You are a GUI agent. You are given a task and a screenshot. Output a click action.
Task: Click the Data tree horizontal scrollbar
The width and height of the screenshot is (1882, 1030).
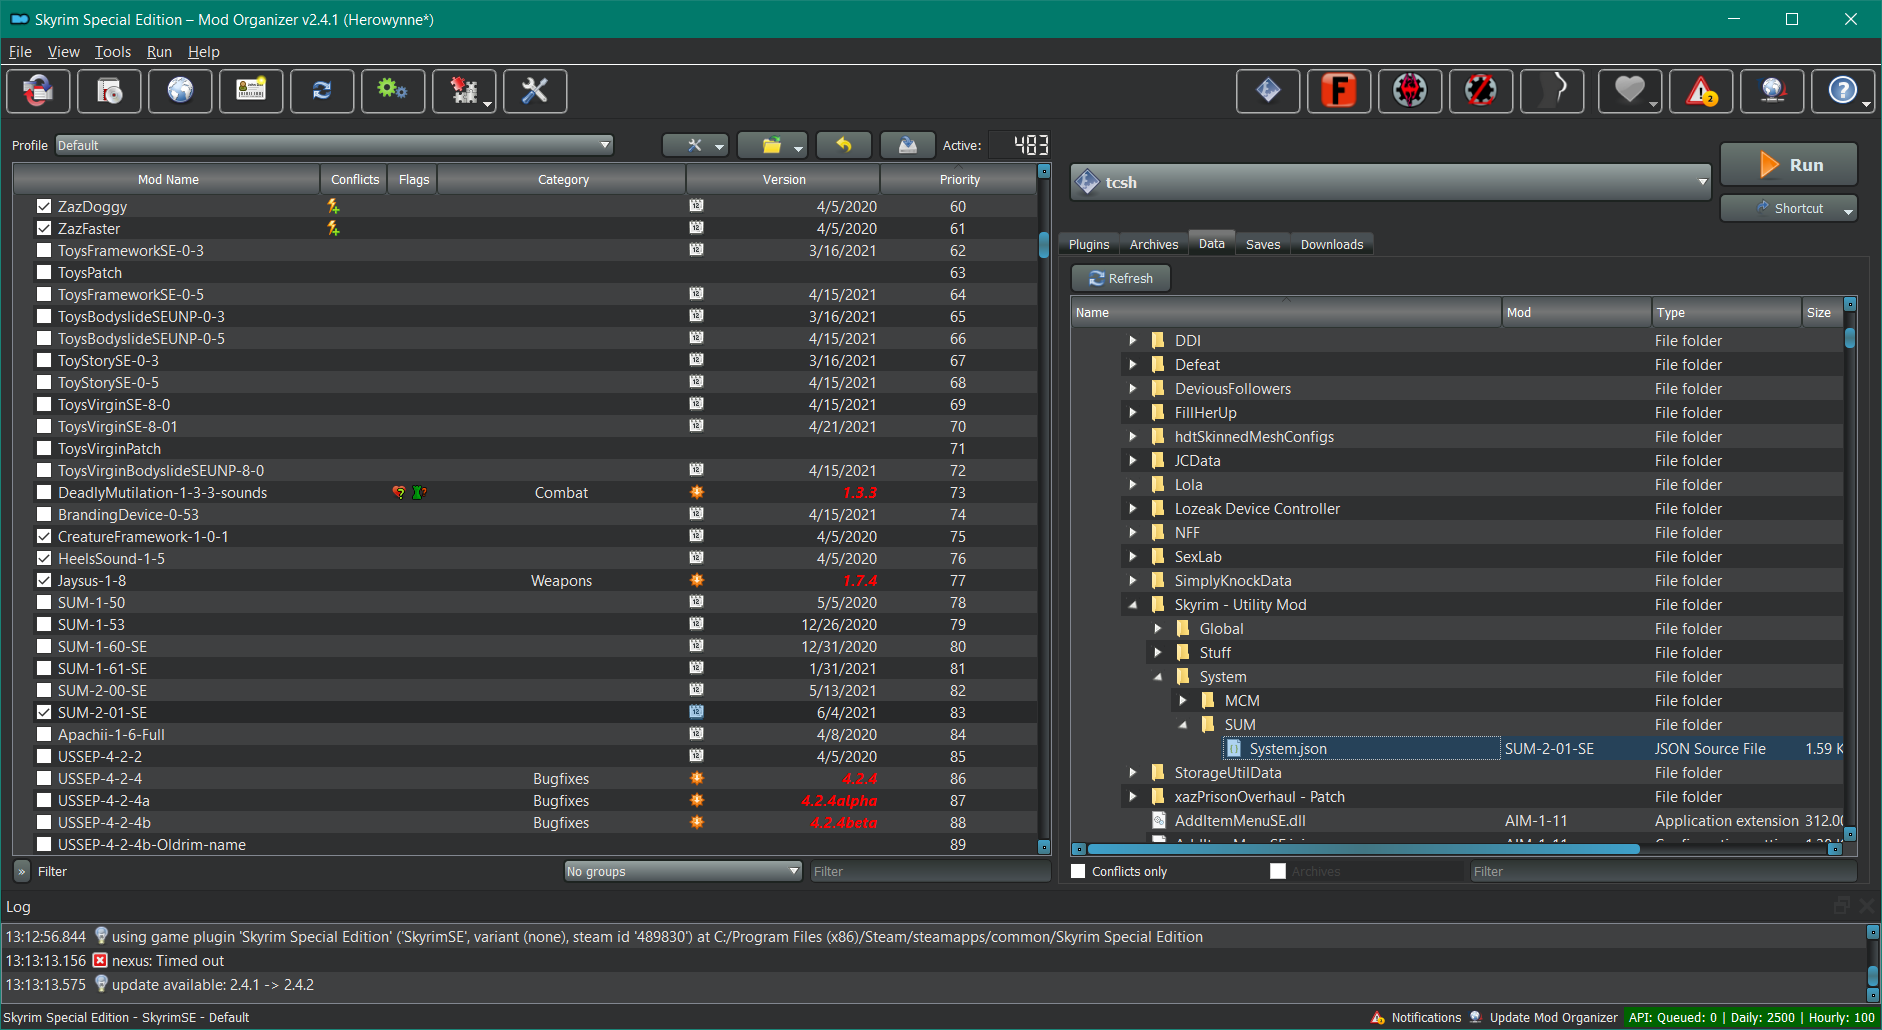click(1364, 849)
